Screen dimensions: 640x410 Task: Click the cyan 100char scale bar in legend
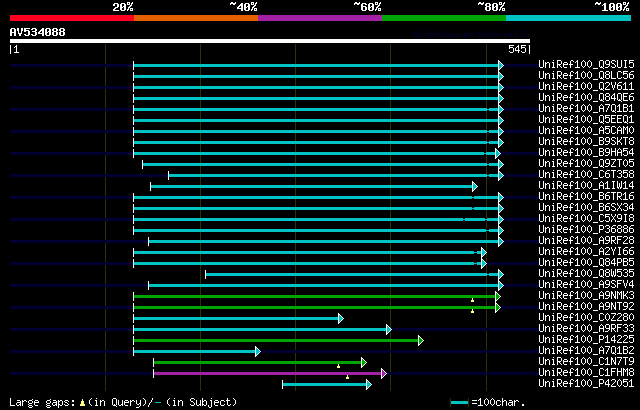459,403
